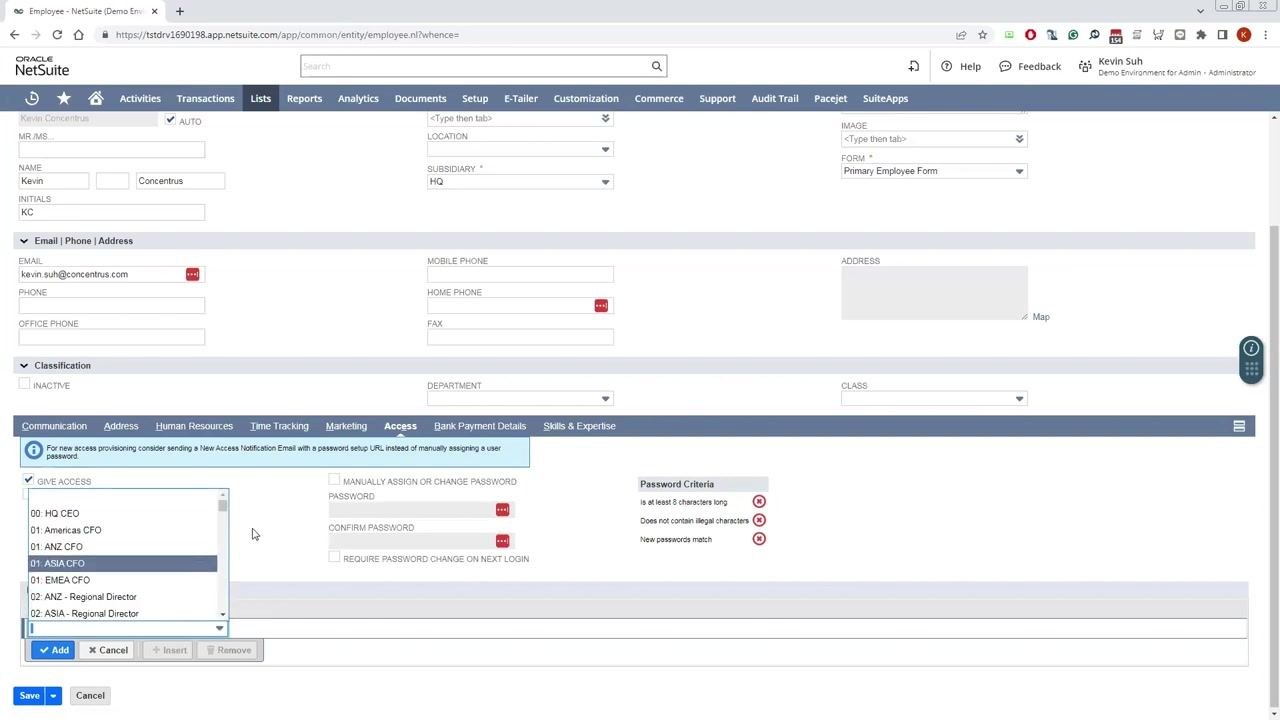
Task: Click the role list scrollbar
Action: click(x=222, y=506)
